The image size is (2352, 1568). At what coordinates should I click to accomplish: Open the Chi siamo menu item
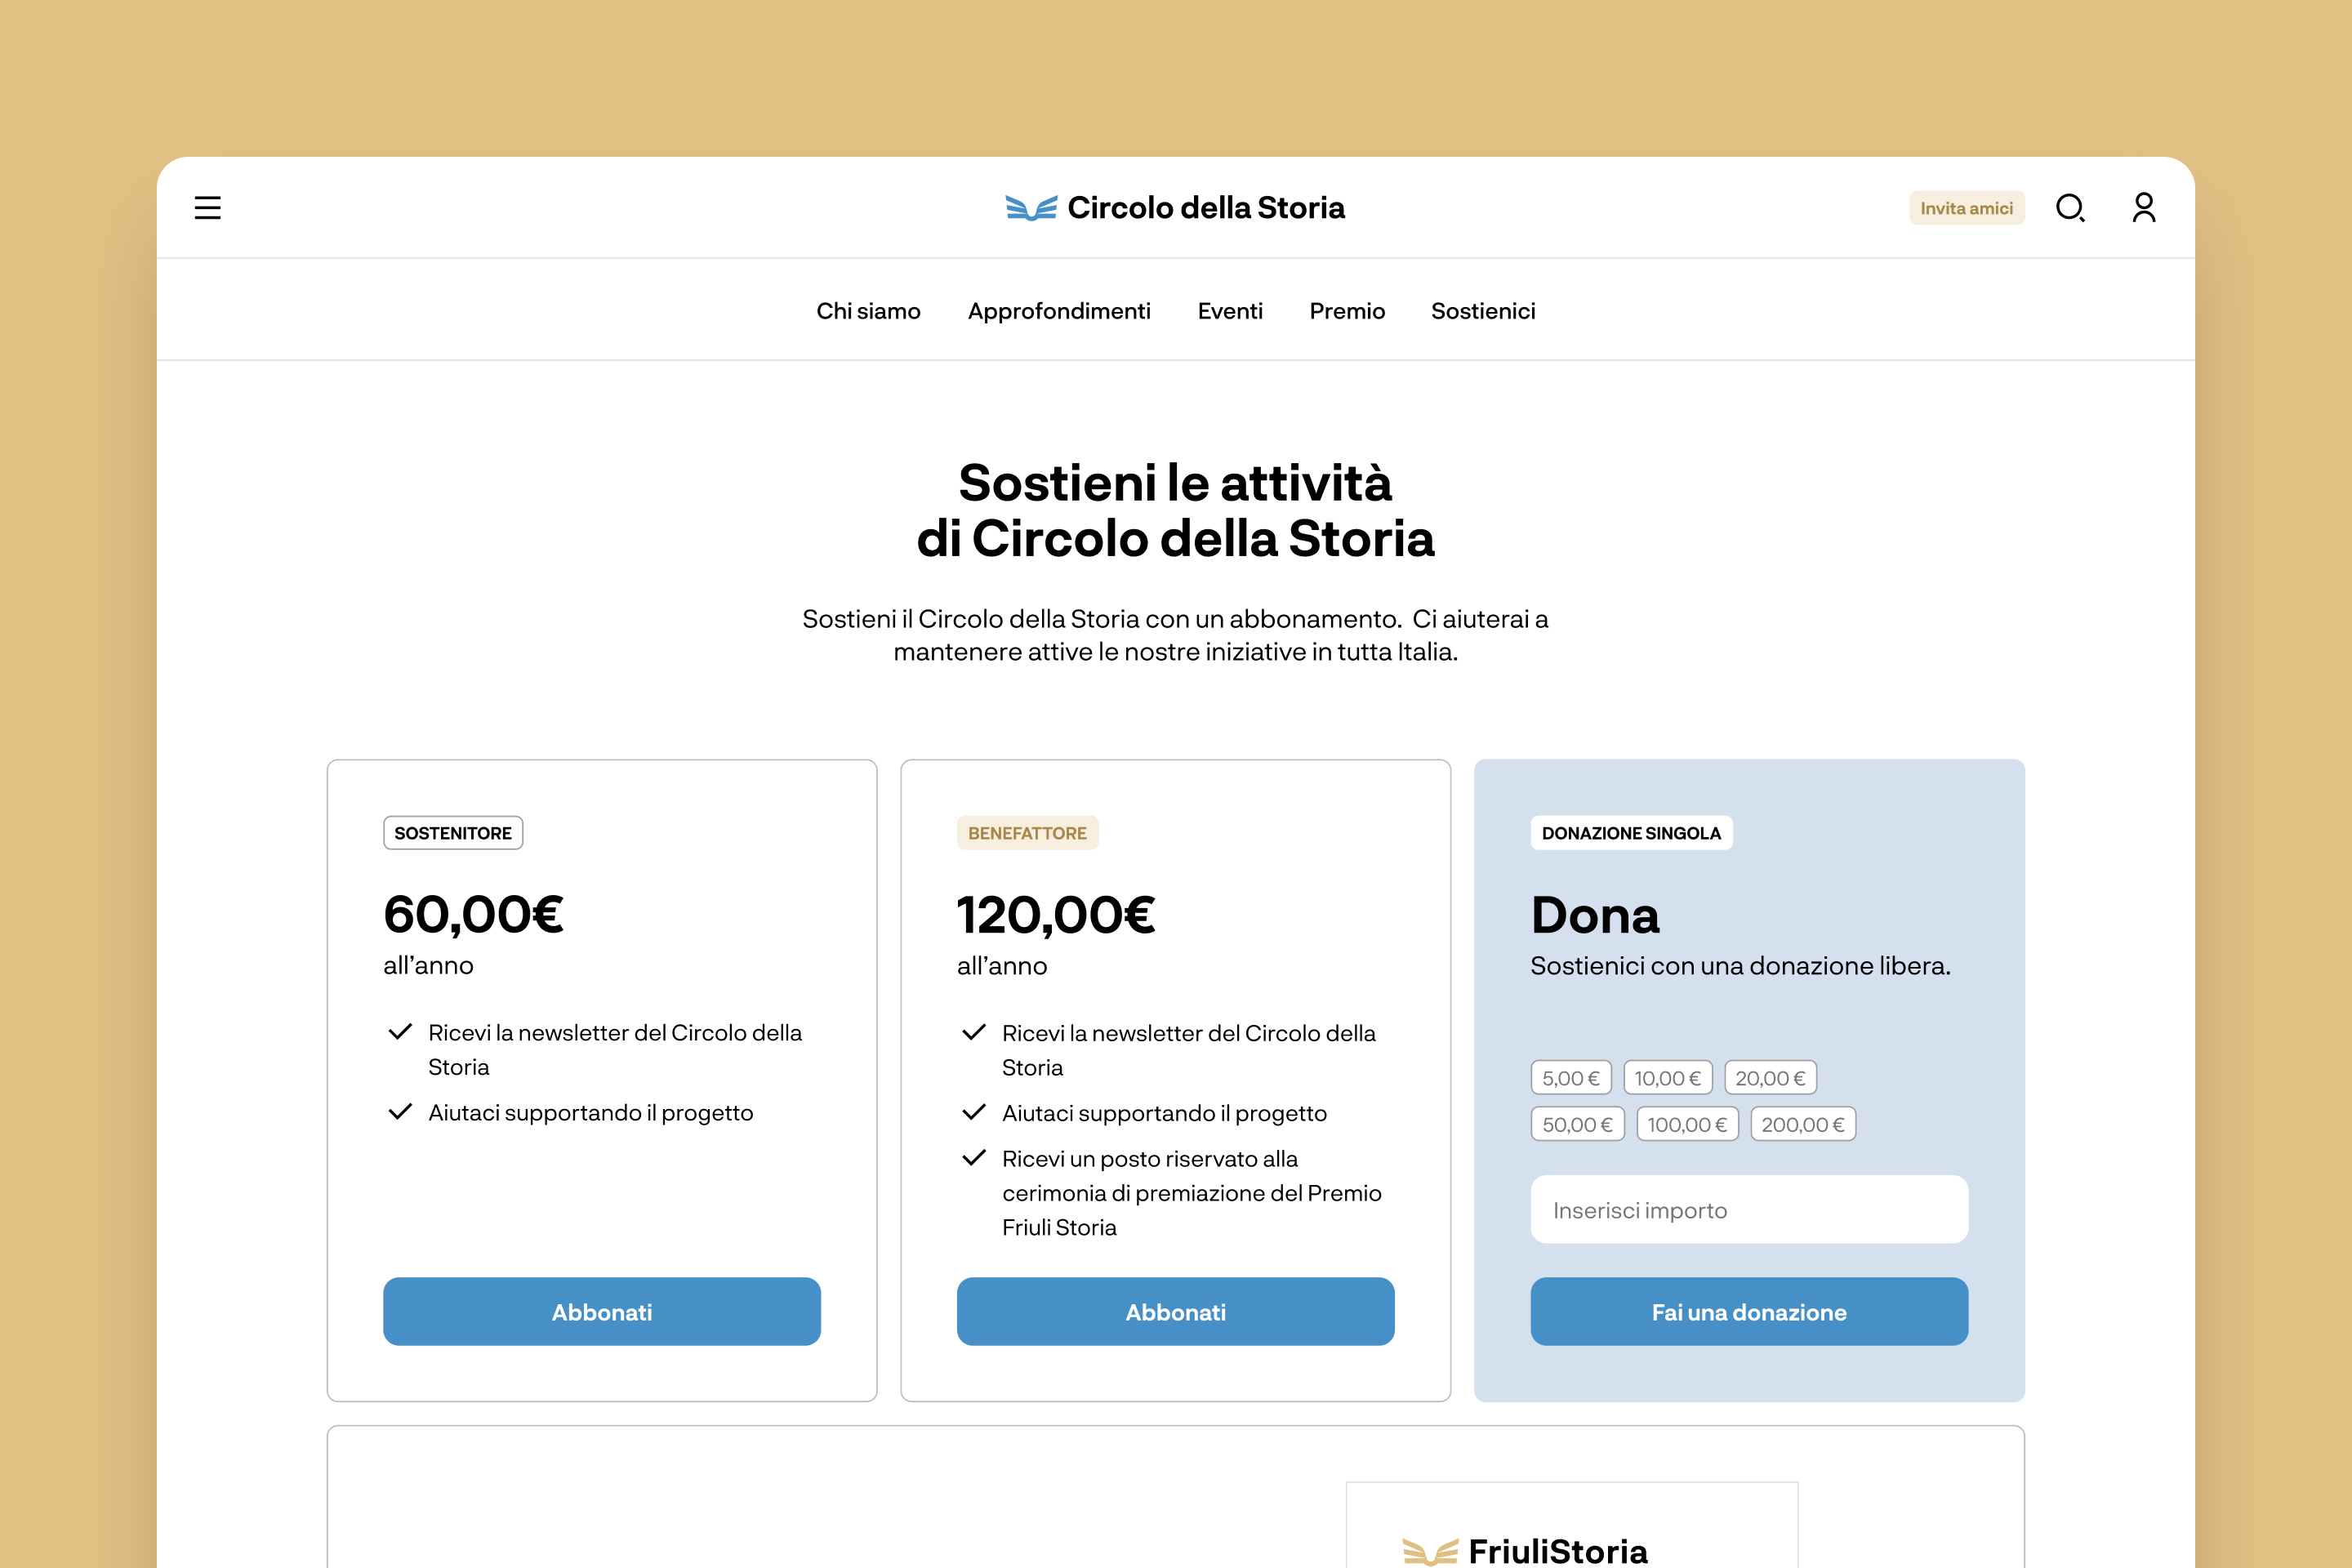tap(868, 311)
